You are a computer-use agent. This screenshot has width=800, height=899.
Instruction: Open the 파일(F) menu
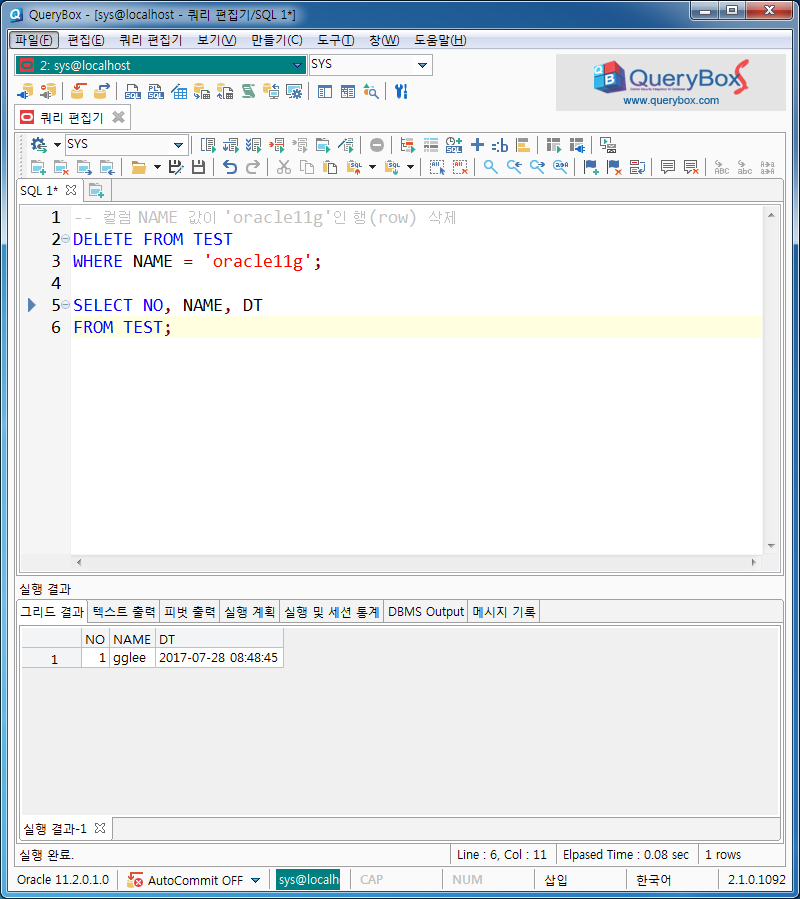34,40
